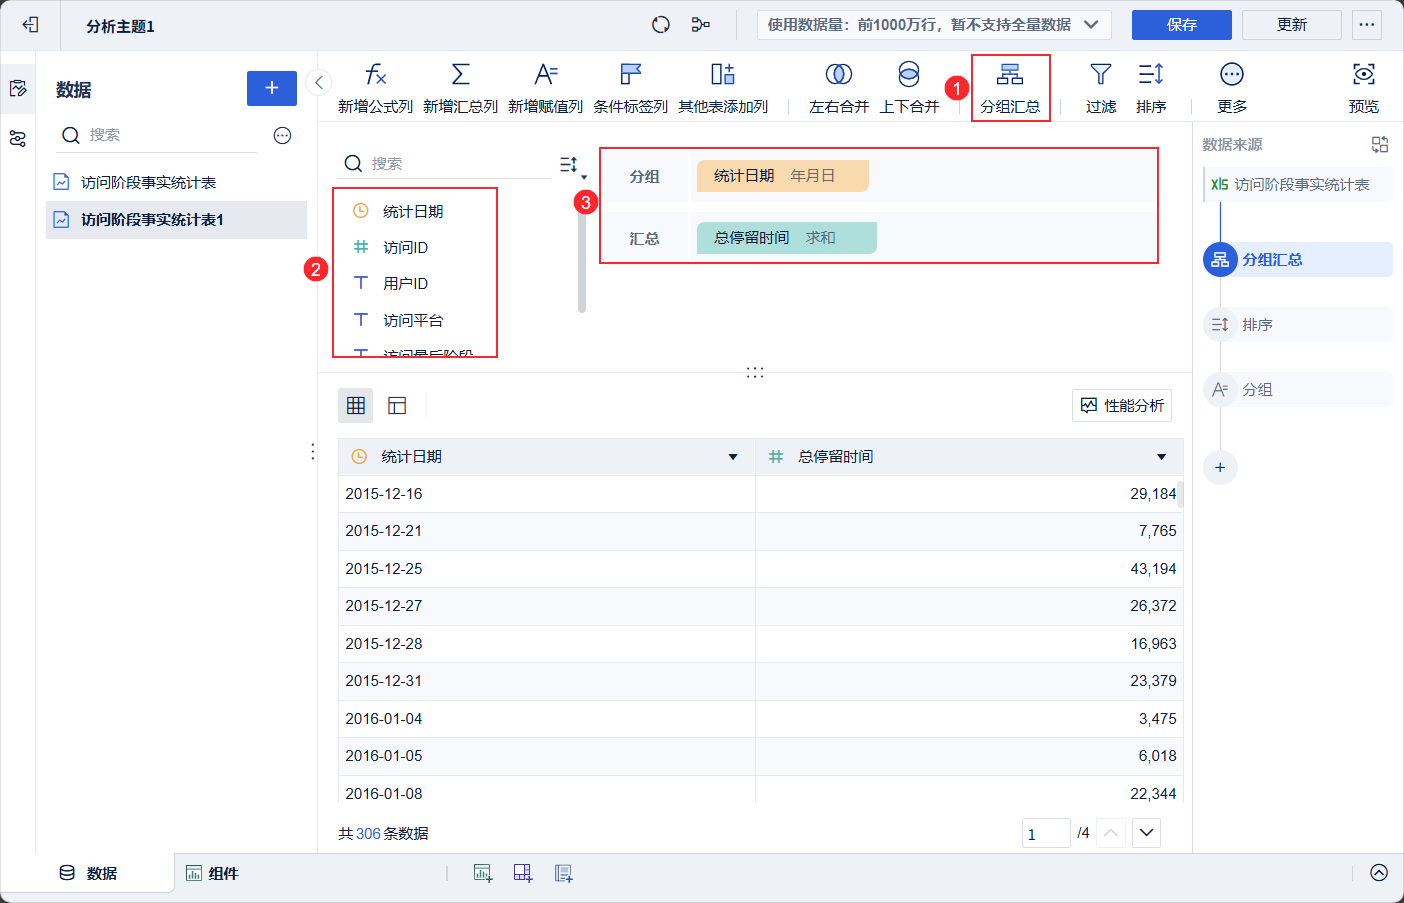1404x903 pixels.
Task: Click the field list search box
Action: (x=446, y=164)
